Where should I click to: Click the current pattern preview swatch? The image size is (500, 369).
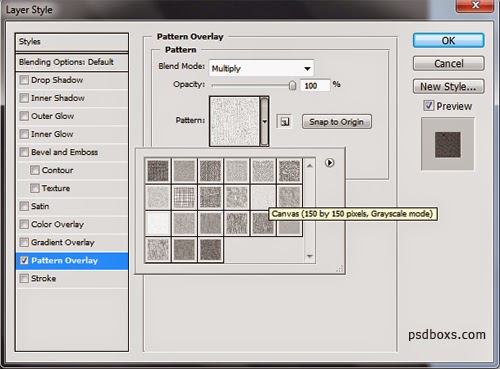point(235,121)
